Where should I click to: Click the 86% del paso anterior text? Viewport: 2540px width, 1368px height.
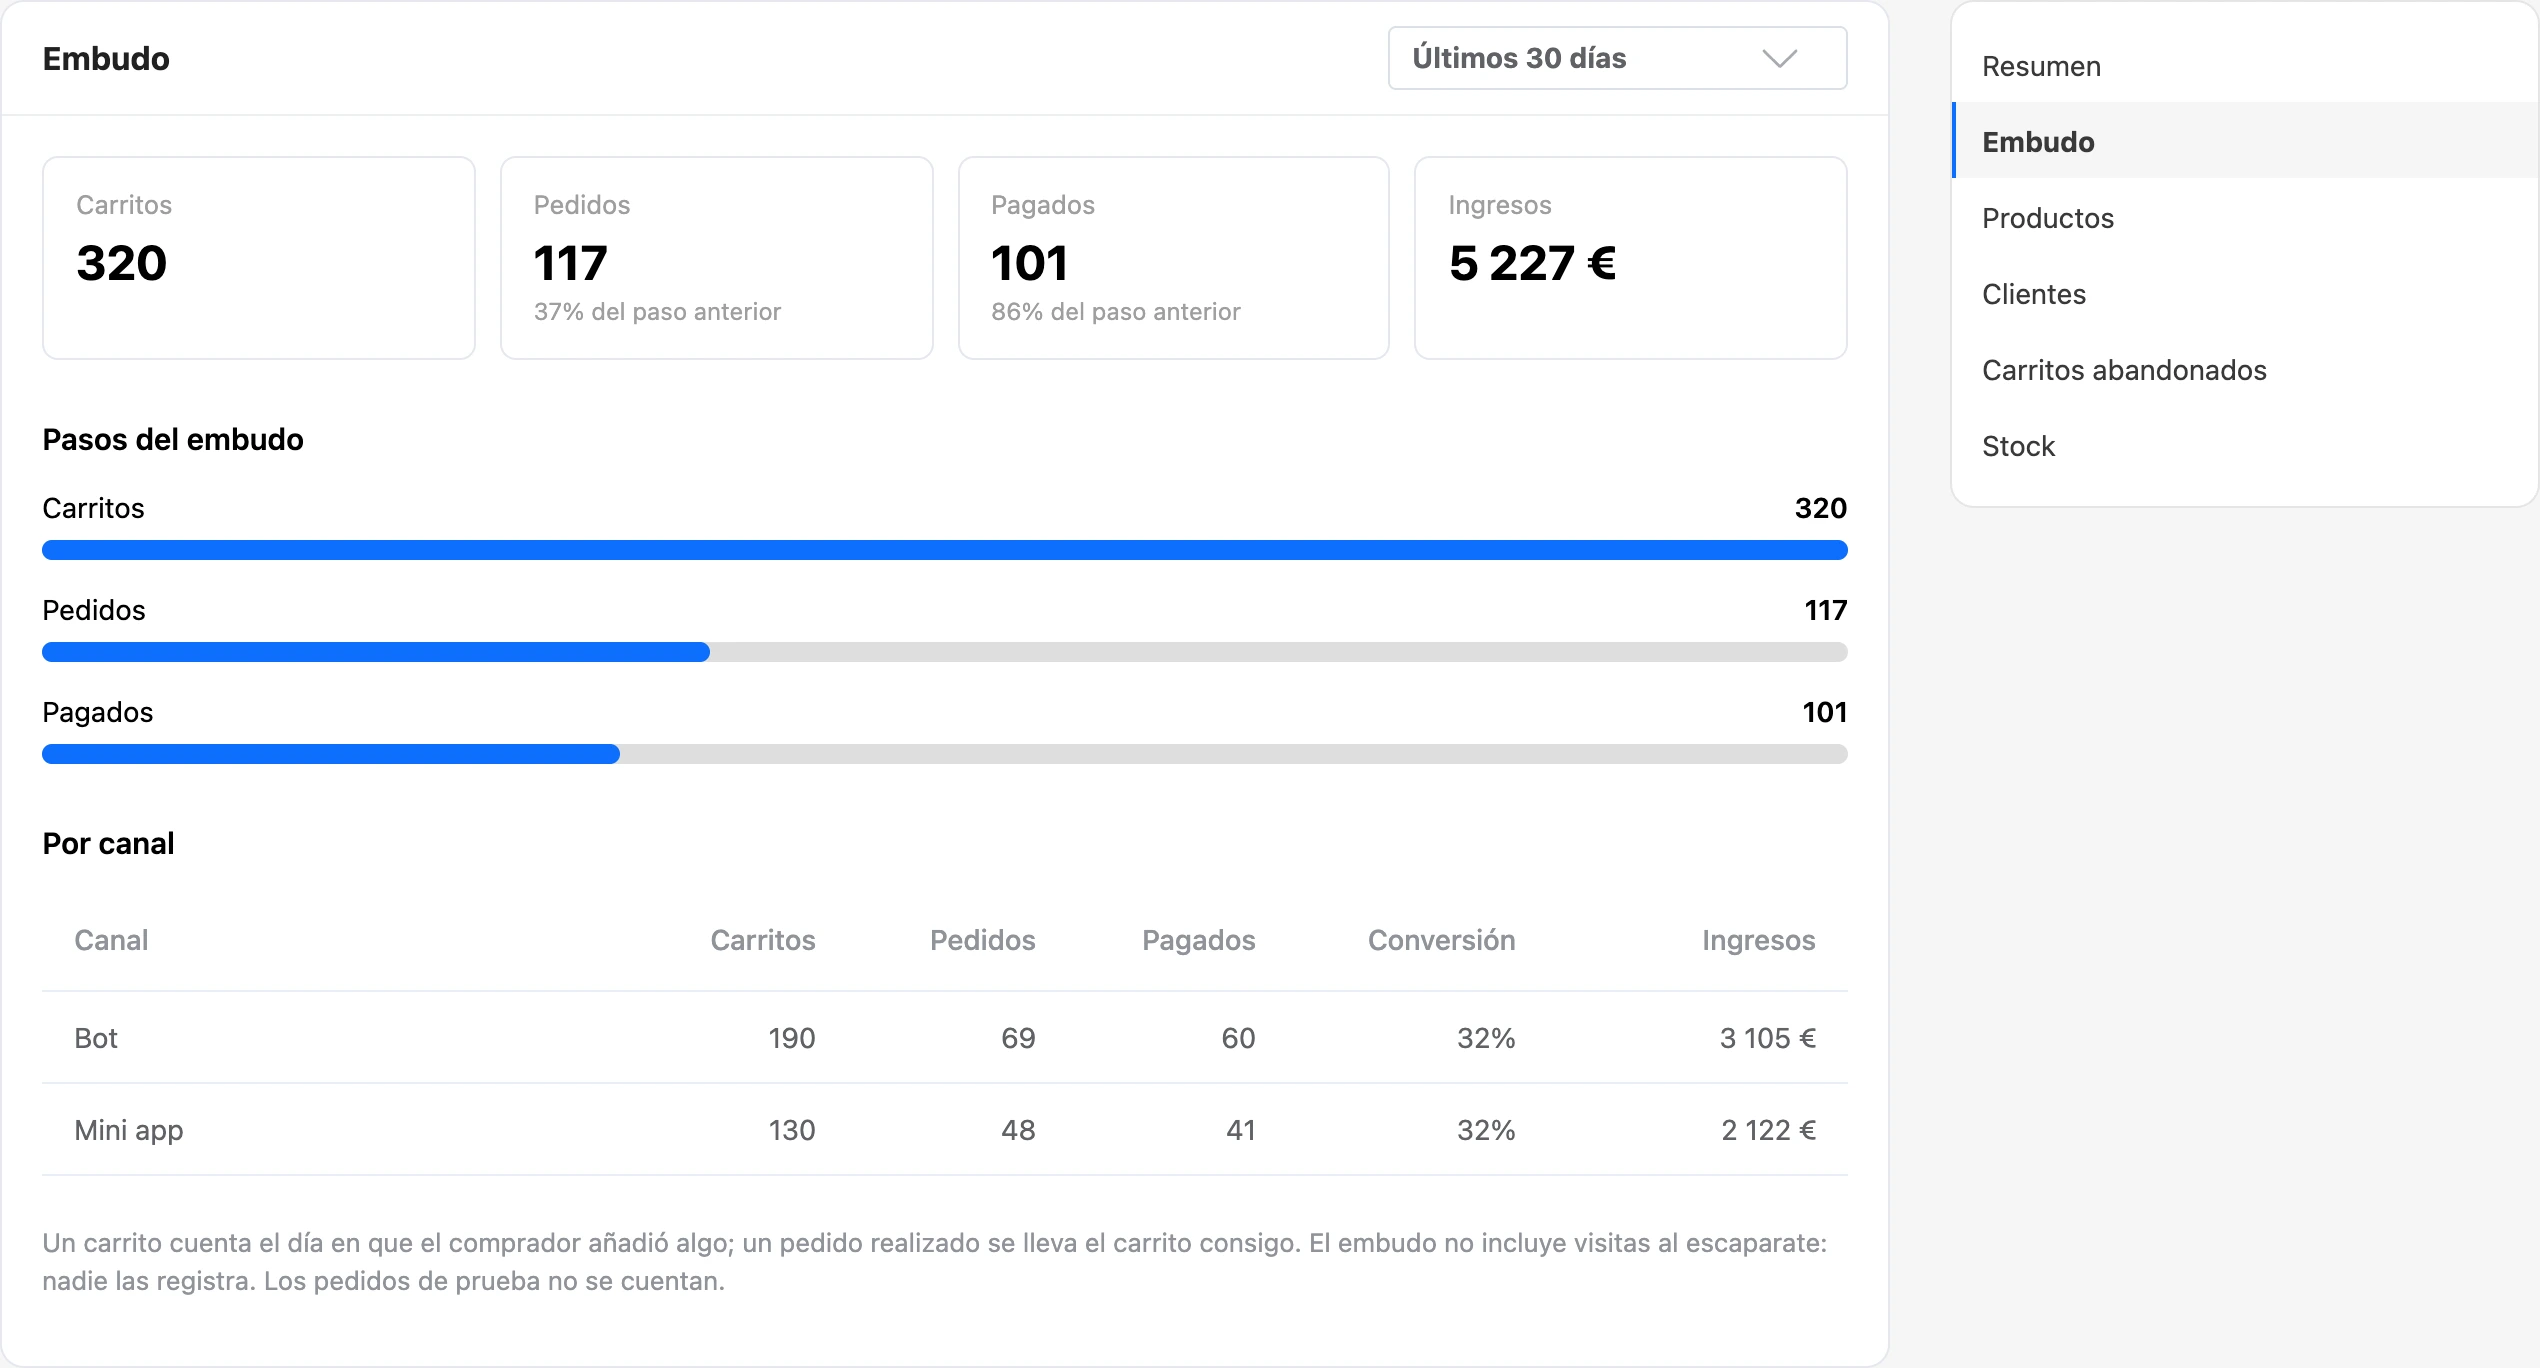[1116, 312]
